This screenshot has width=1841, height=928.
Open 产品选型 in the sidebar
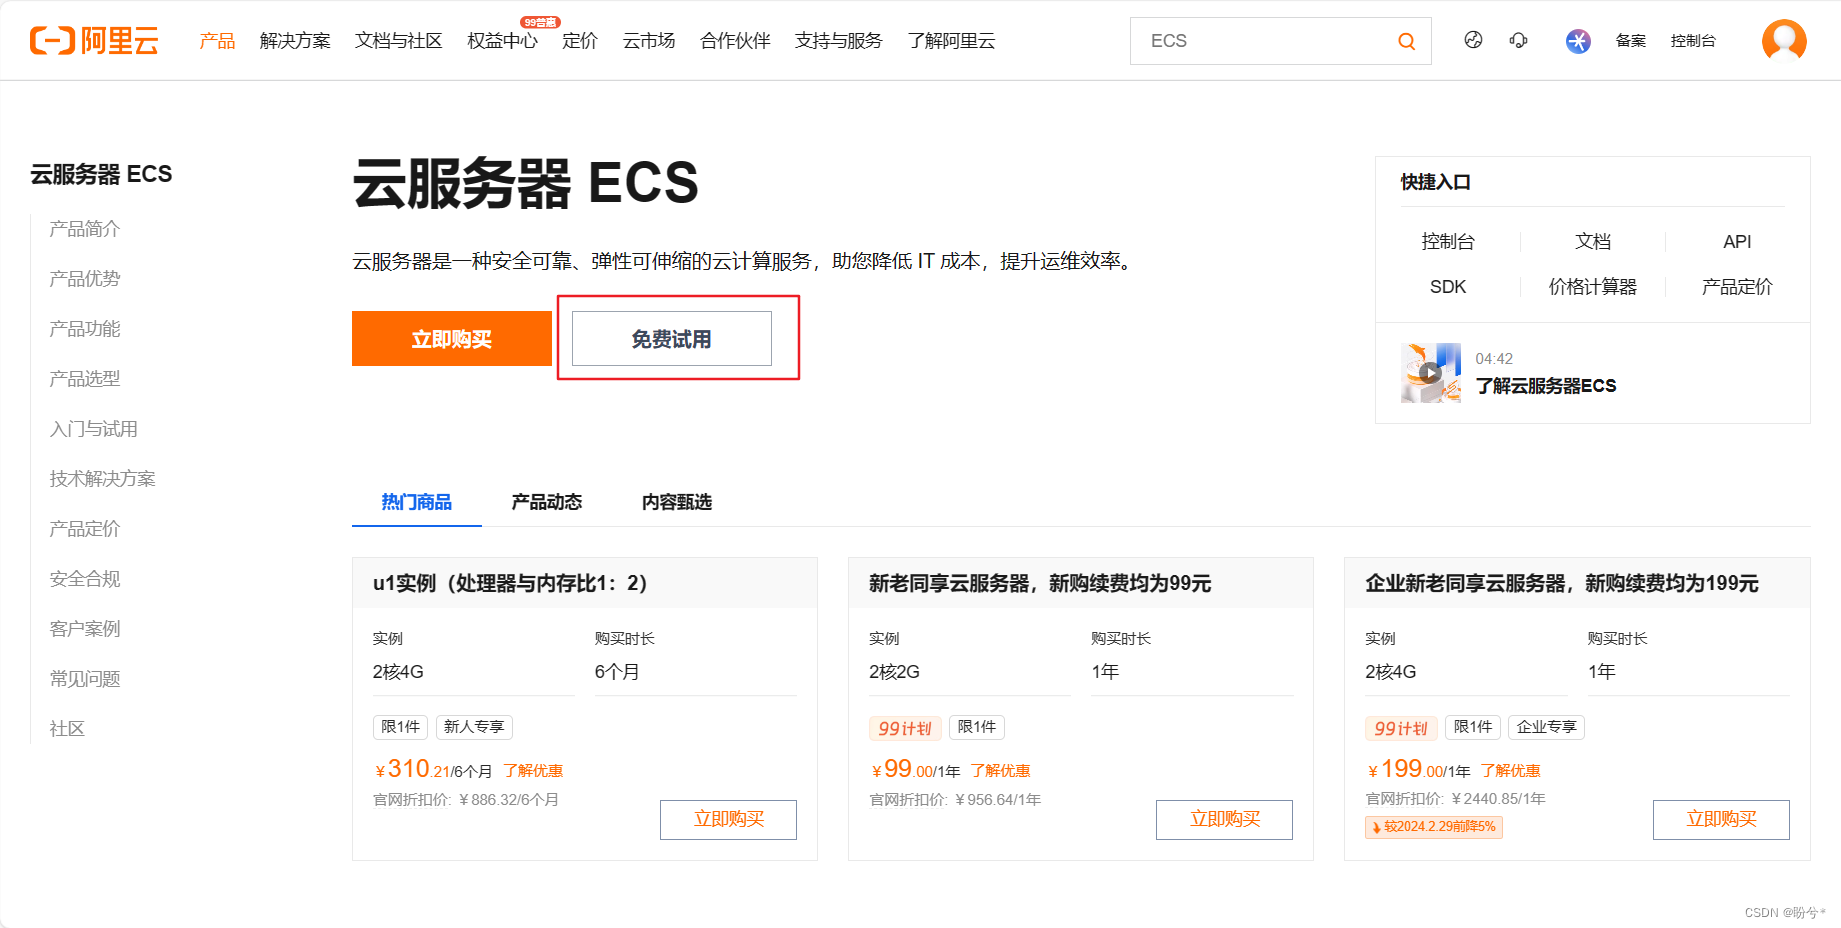tap(85, 379)
